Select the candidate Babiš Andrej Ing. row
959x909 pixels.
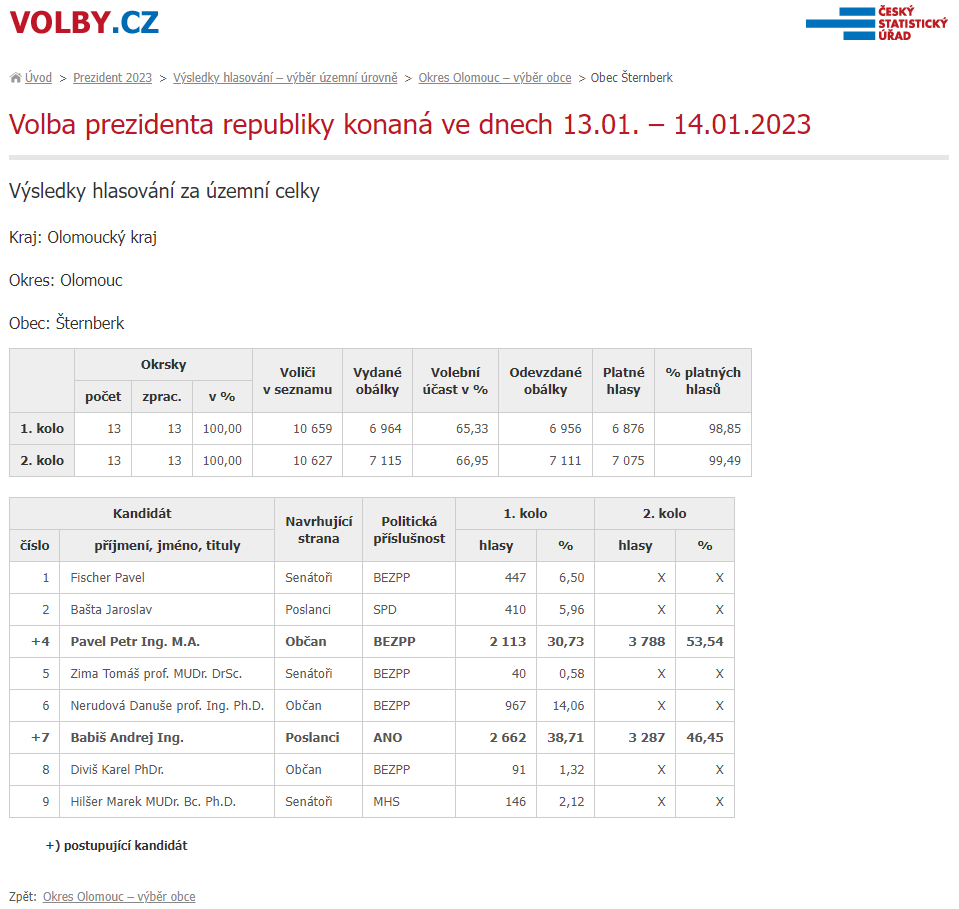127,738
